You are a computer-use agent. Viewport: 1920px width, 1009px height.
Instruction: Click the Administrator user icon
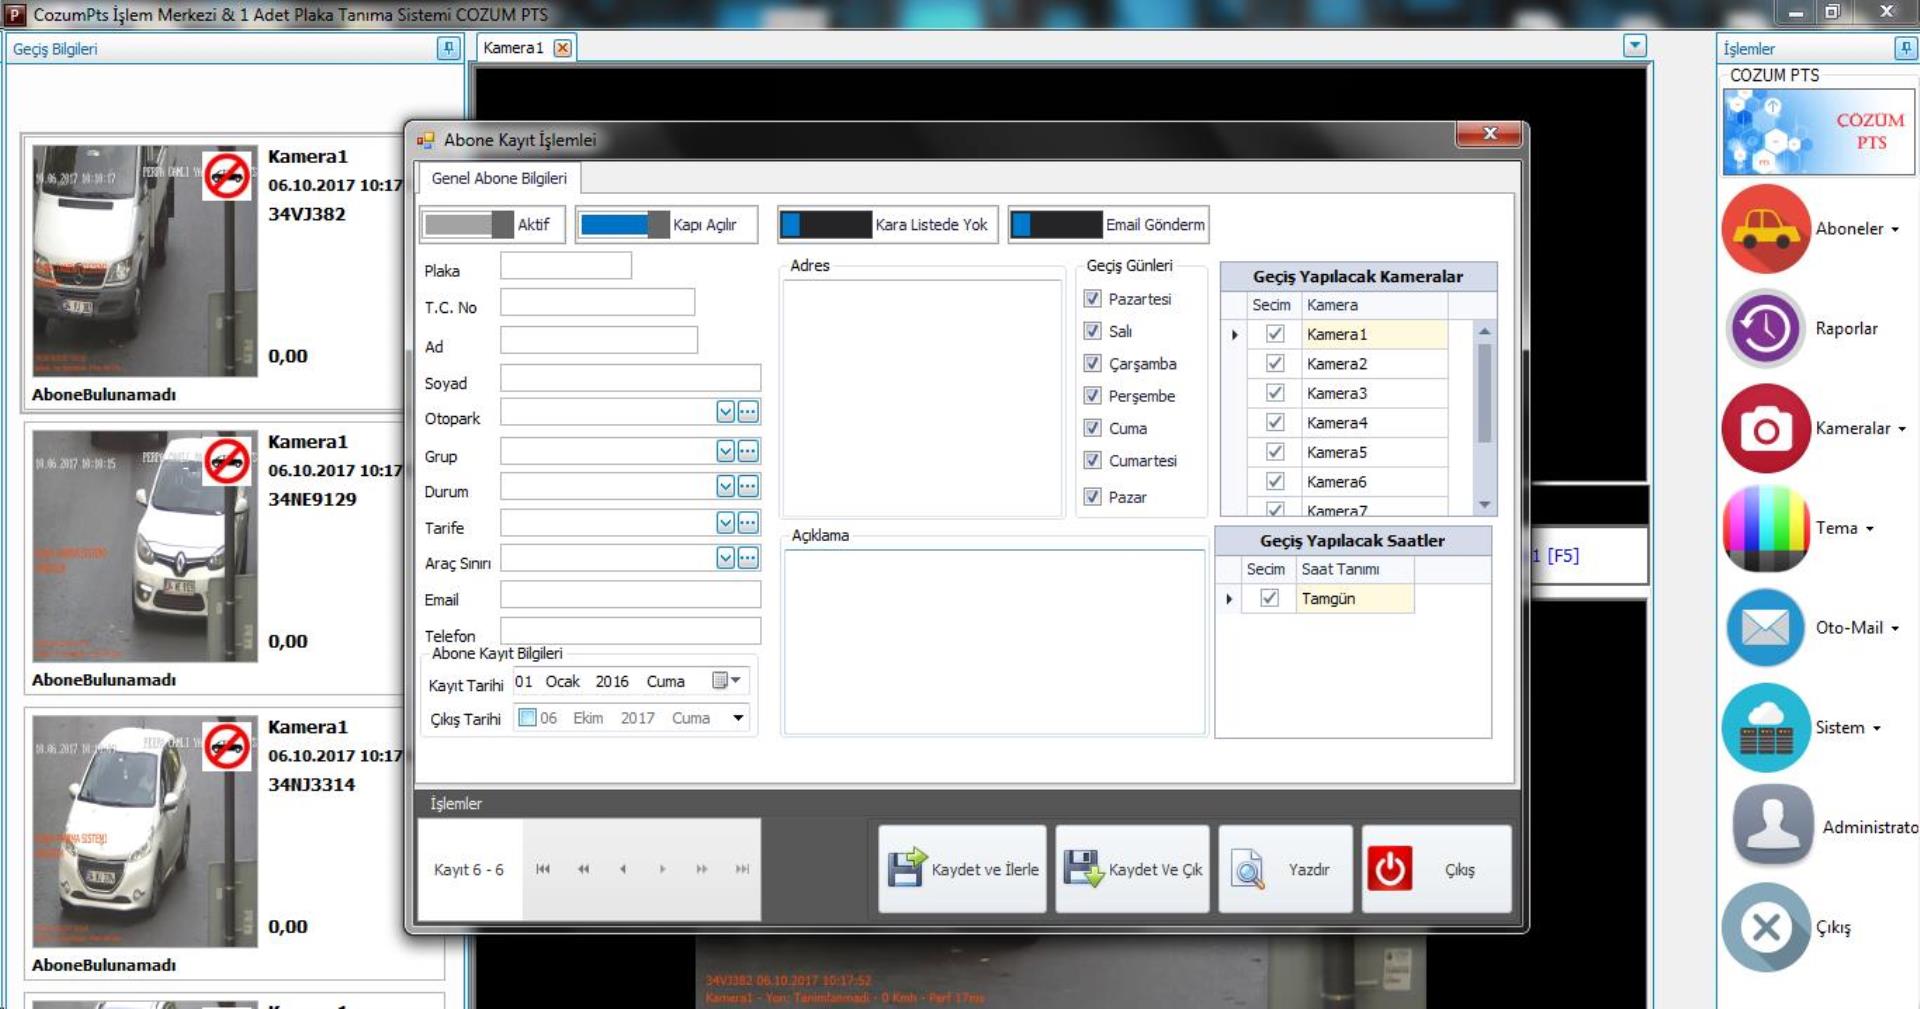point(1772,826)
